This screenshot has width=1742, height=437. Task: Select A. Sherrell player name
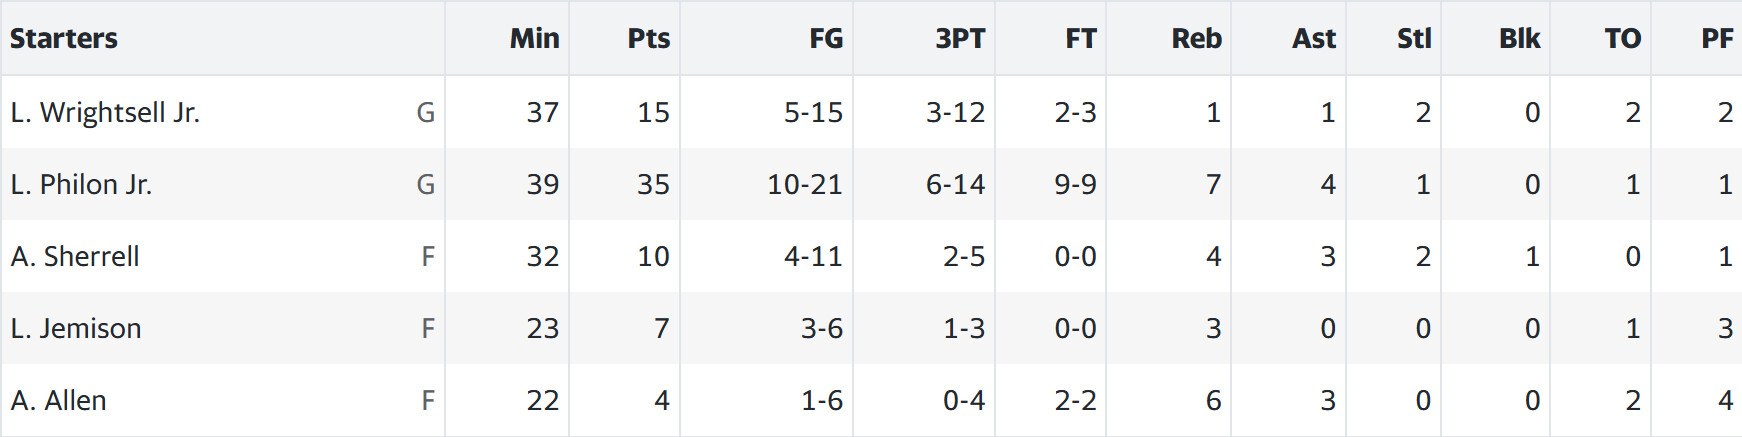point(75,256)
